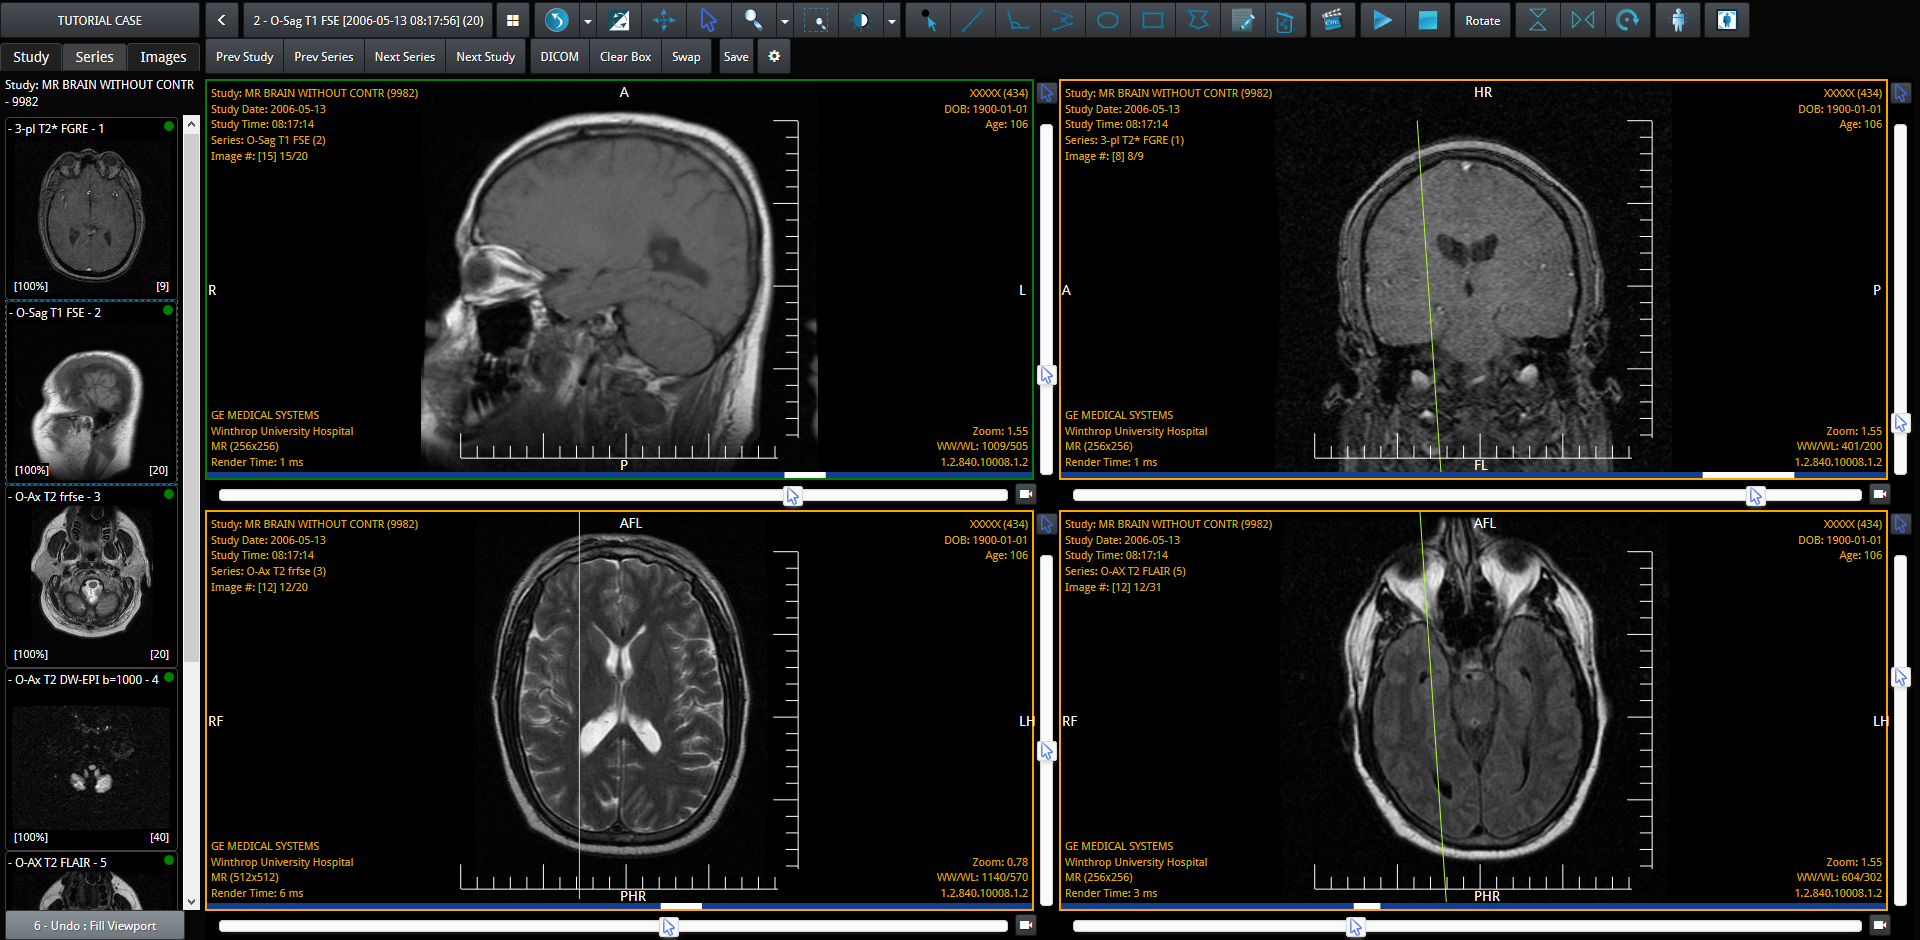The width and height of the screenshot is (1920, 940).
Task: Start cine playback with play button
Action: [1381, 20]
